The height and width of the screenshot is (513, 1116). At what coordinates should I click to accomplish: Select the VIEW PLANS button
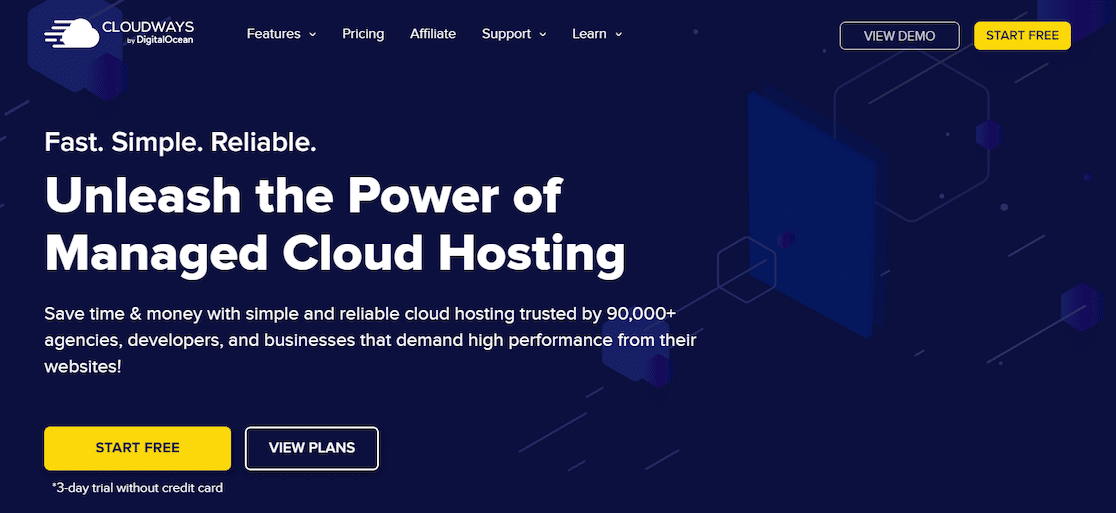312,448
